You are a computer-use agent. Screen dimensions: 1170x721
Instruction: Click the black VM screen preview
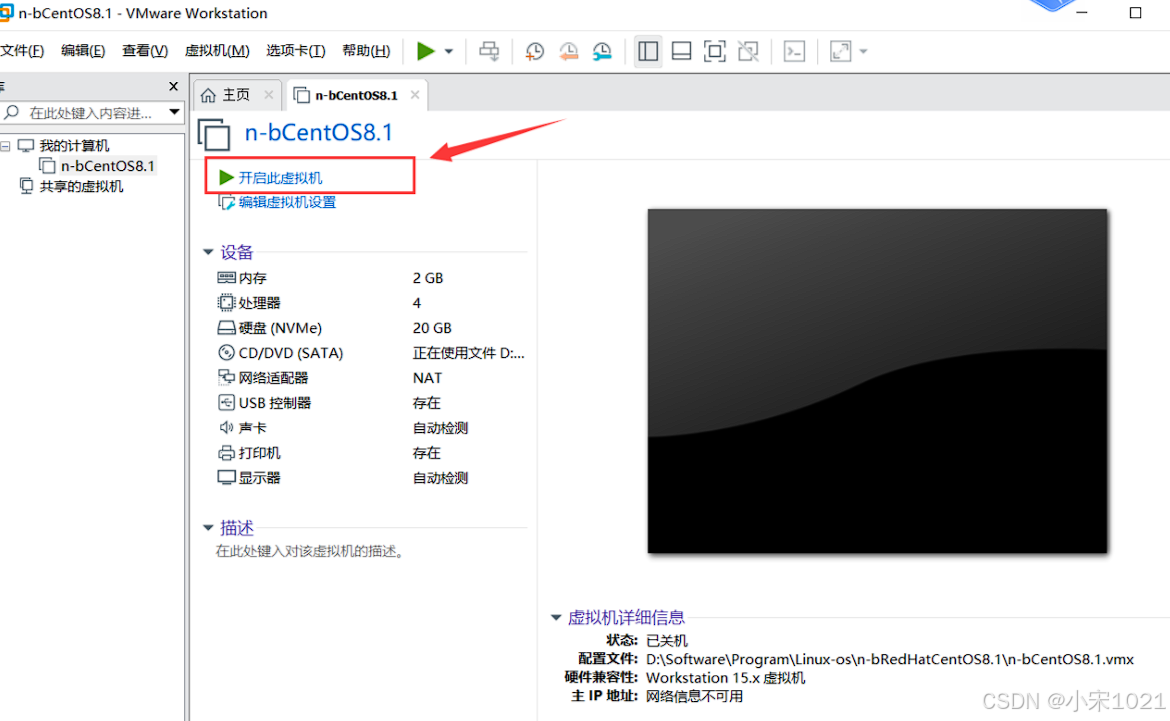pyautogui.click(x=877, y=381)
